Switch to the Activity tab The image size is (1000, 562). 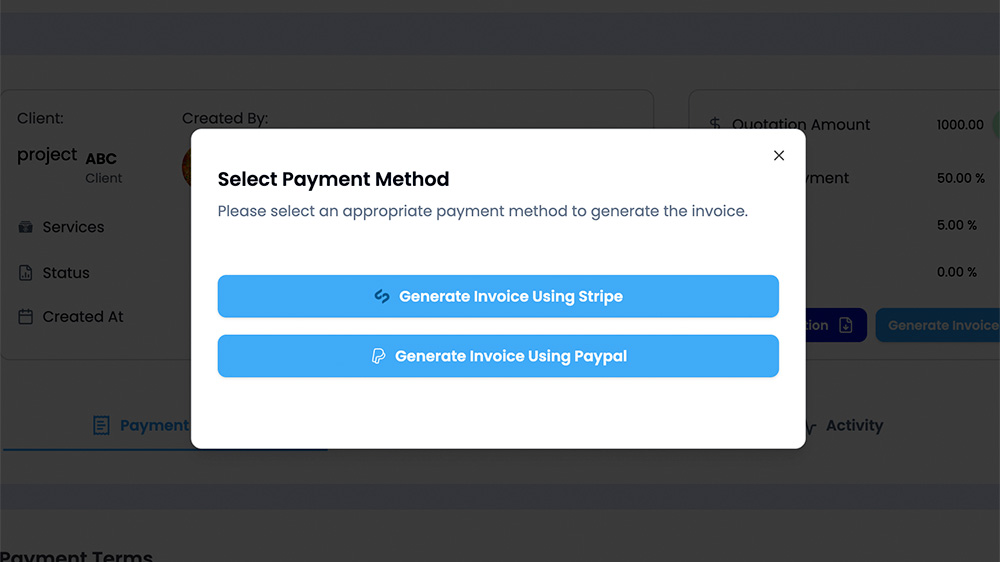coord(854,425)
